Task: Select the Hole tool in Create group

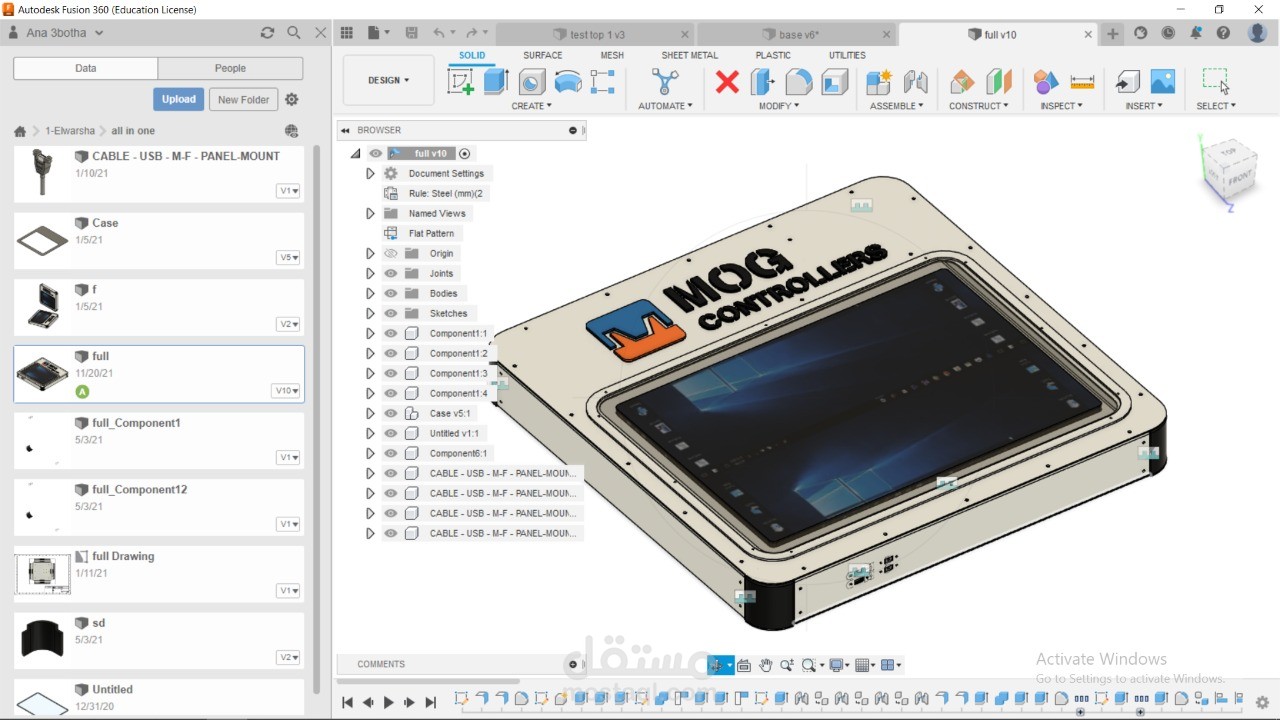Action: click(x=532, y=82)
